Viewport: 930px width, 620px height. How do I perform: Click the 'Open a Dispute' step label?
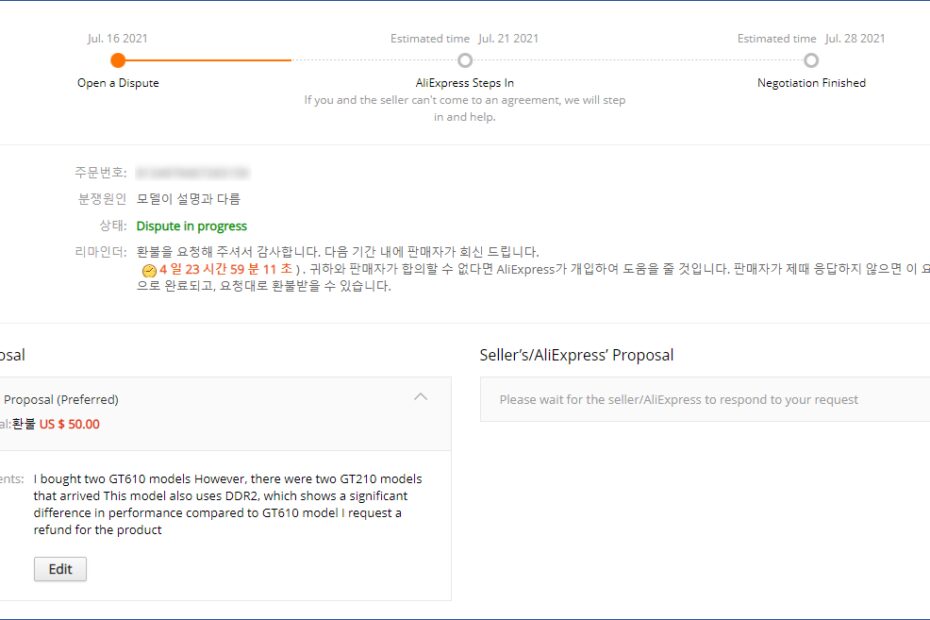click(x=118, y=83)
